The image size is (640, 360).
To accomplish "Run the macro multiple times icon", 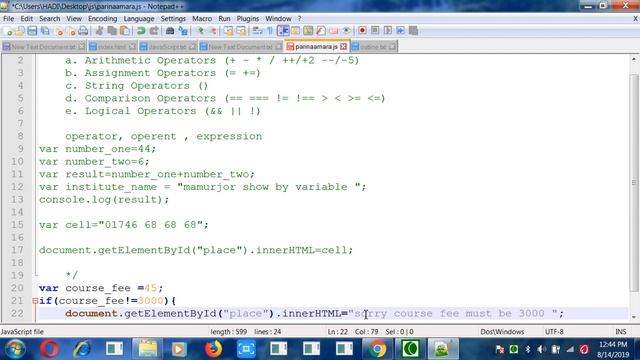I will (x=400, y=31).
